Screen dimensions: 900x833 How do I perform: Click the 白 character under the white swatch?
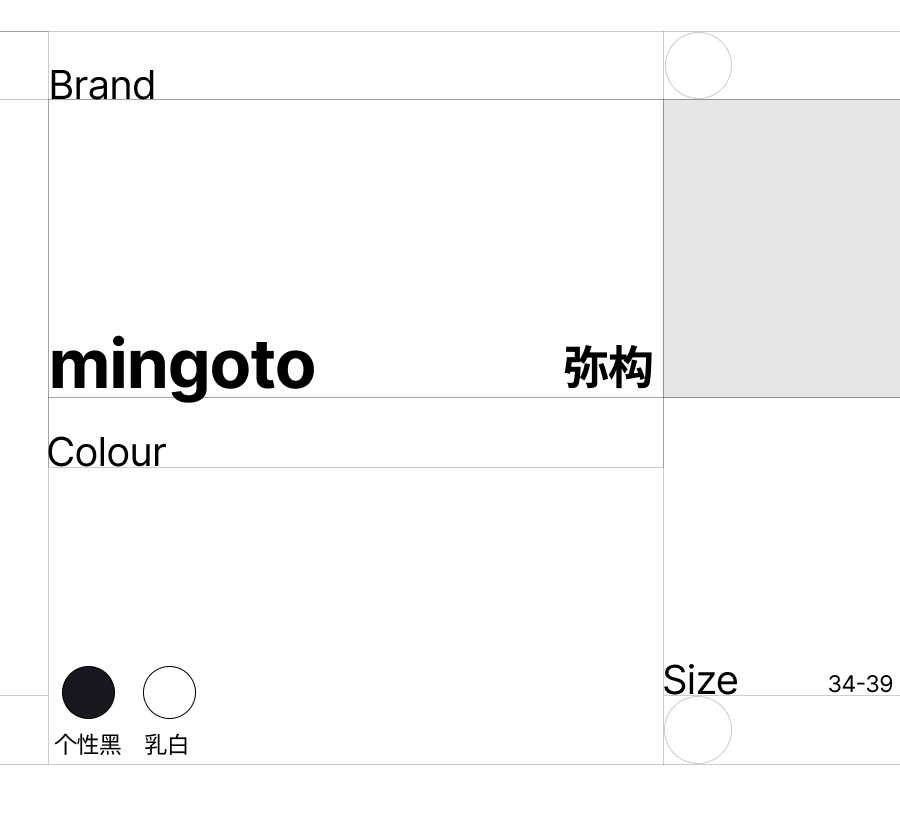coord(177,745)
